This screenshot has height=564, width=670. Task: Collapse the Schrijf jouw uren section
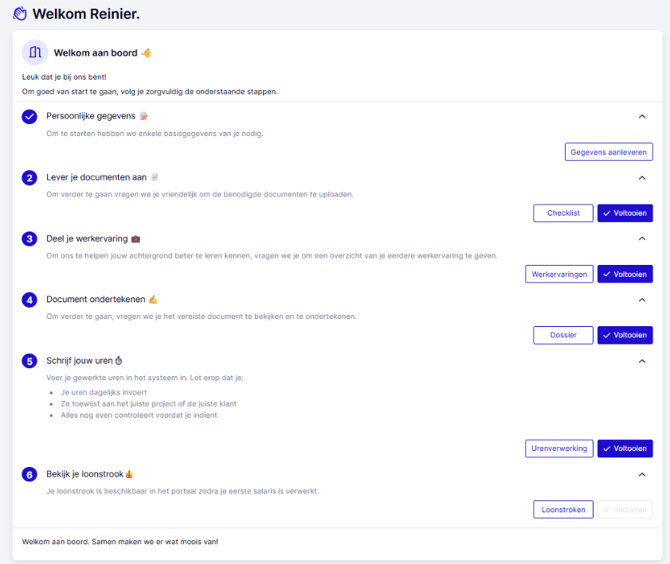(642, 361)
